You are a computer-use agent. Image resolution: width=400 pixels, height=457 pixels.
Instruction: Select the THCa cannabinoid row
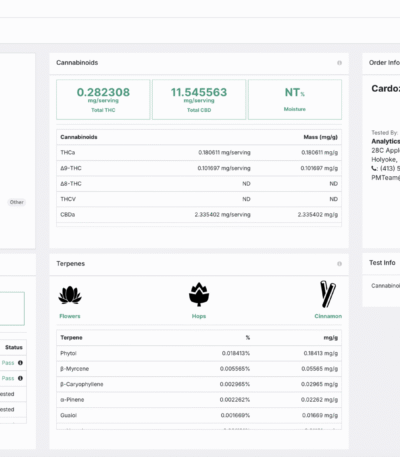[x=199, y=152]
